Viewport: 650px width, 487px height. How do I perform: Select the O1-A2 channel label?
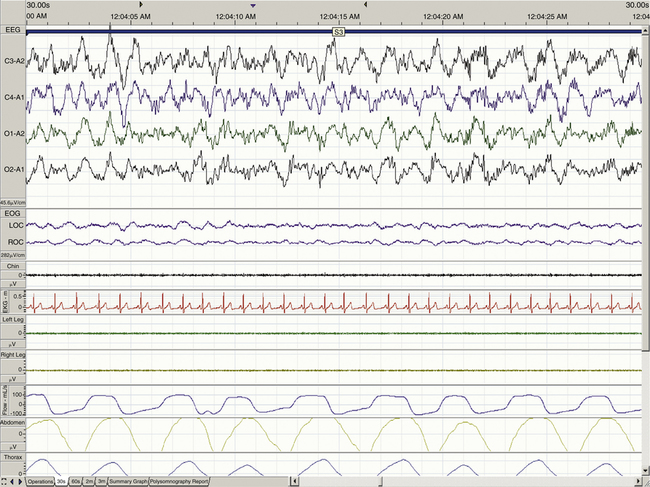coord(14,133)
